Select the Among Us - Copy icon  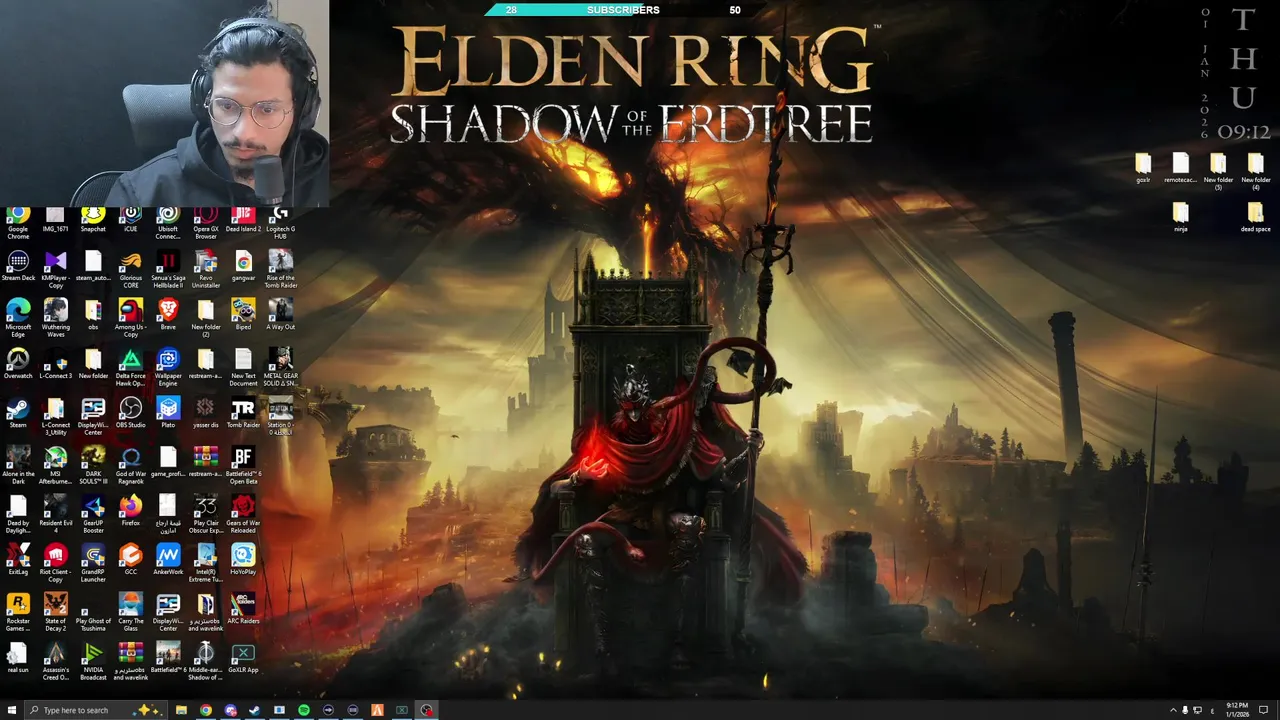pyautogui.click(x=130, y=319)
